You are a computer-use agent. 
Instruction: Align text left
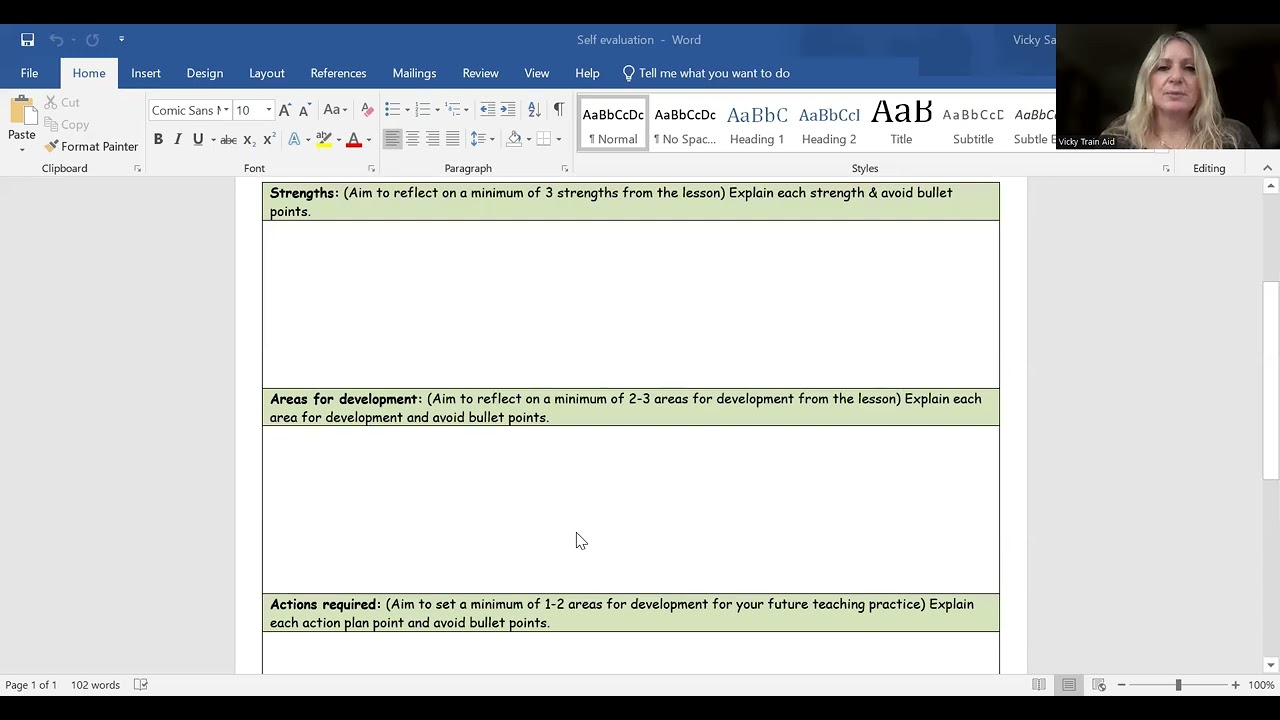coord(392,139)
